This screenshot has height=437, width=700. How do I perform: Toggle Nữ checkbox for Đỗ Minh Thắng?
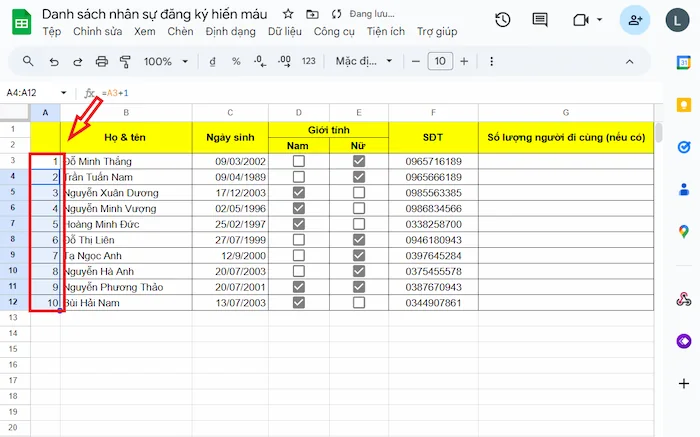coord(359,161)
